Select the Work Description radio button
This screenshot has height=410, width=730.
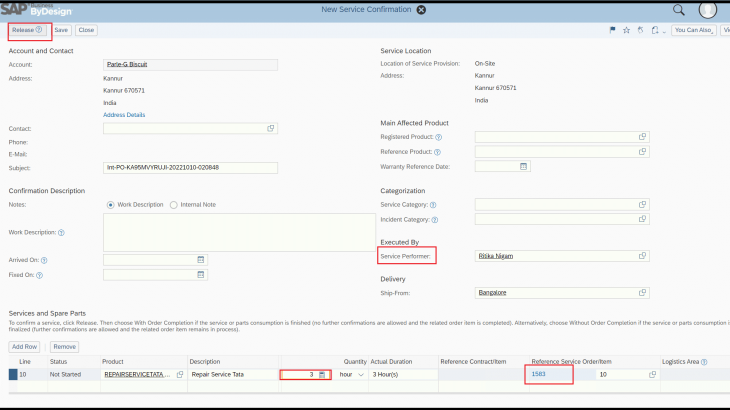[110, 205]
